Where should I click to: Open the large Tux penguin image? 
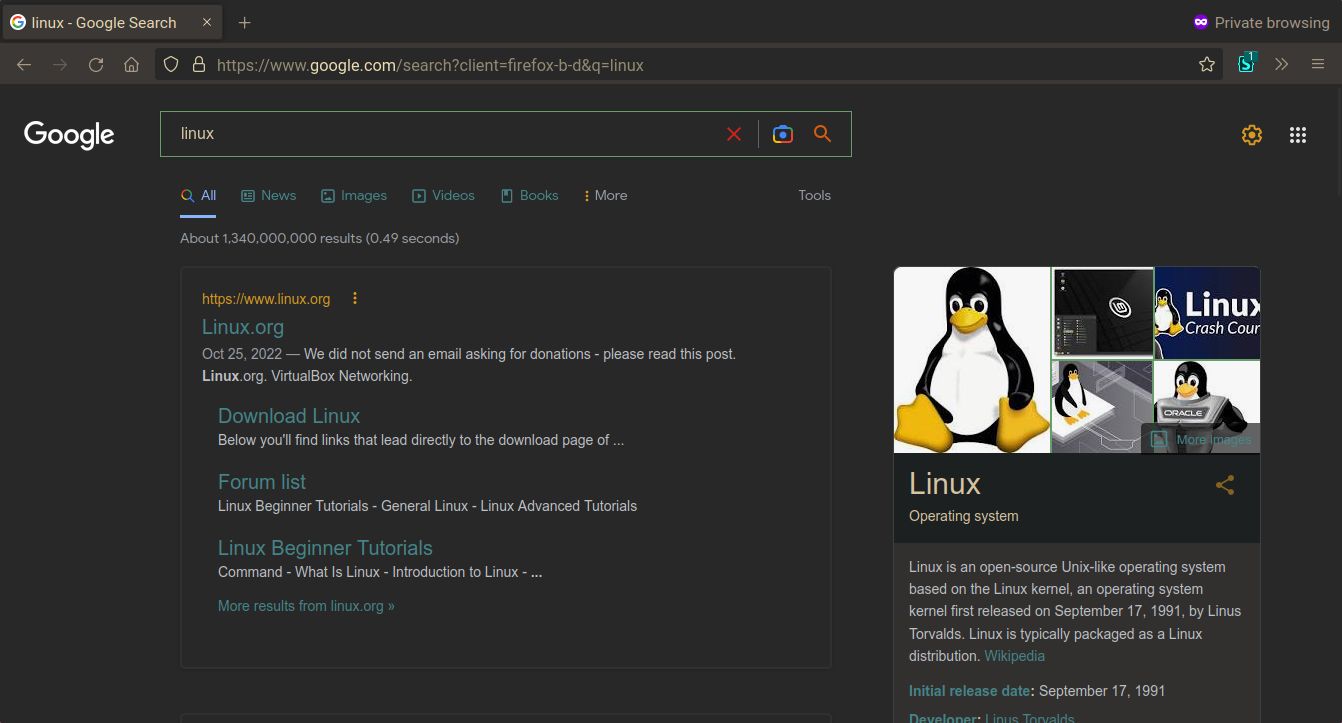tap(972, 360)
